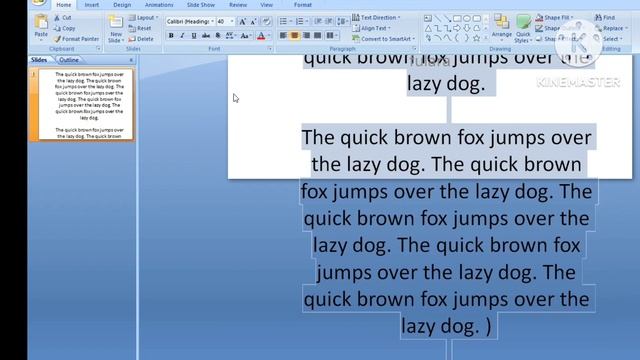Viewport: 640px width, 360px height.
Task: Open the font size 40 dropdown
Action: coord(232,21)
